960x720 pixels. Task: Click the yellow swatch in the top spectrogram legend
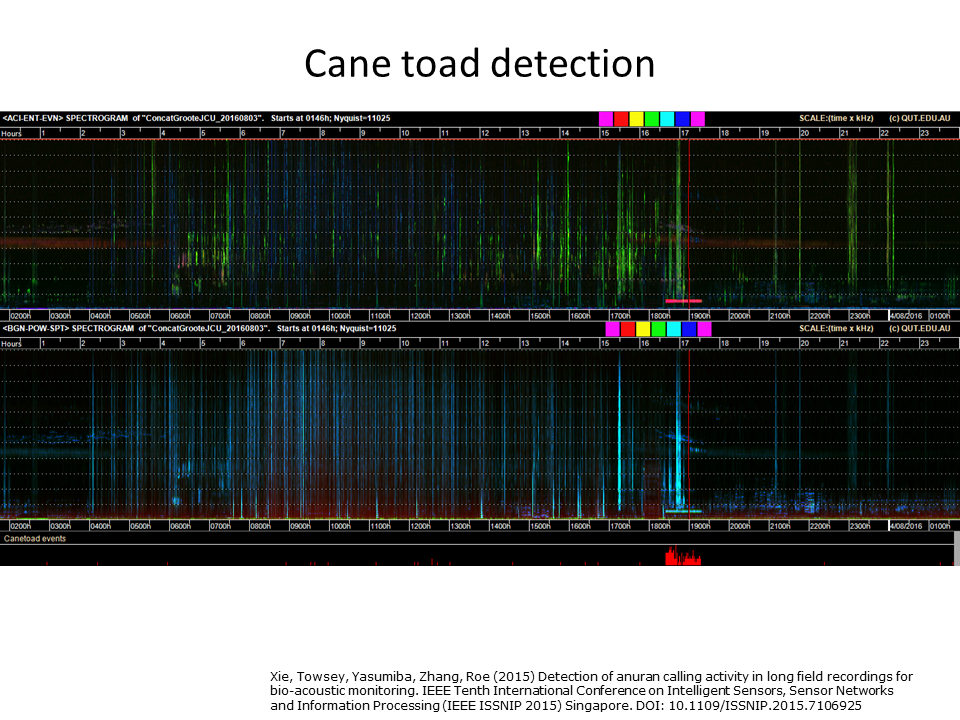(637, 119)
